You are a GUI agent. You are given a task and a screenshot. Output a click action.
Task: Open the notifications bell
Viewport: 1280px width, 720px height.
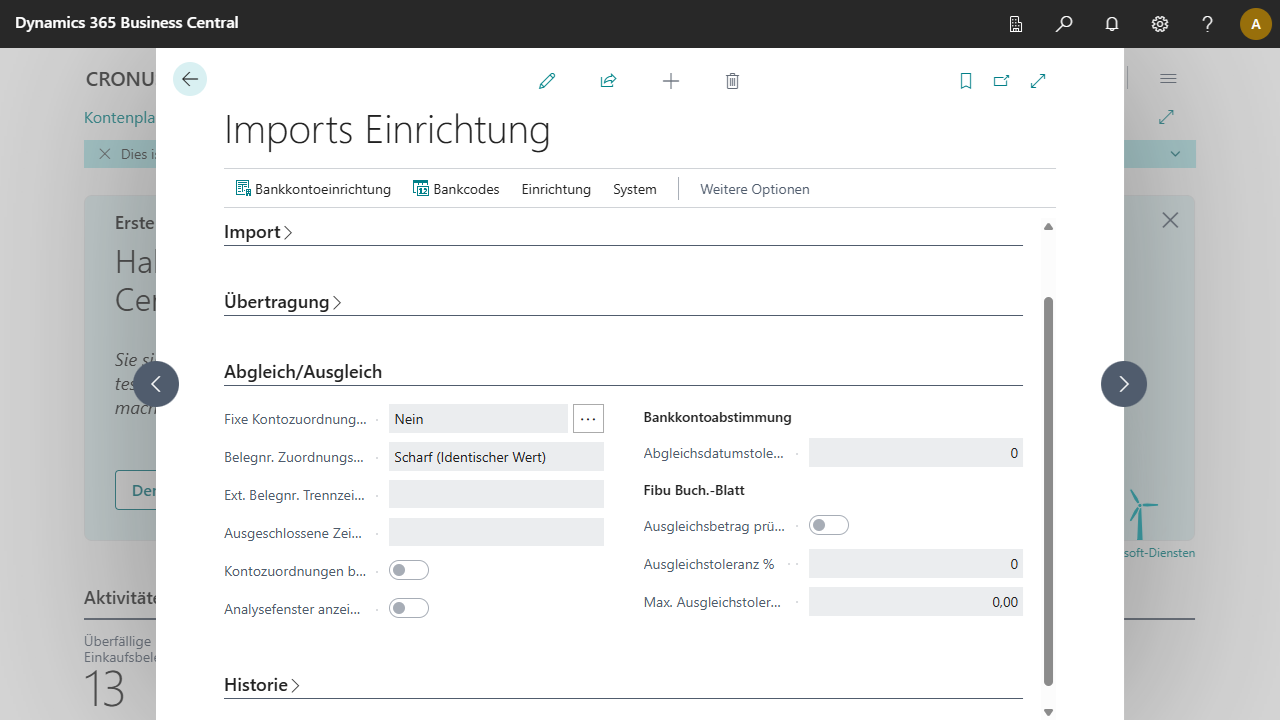click(x=1112, y=24)
